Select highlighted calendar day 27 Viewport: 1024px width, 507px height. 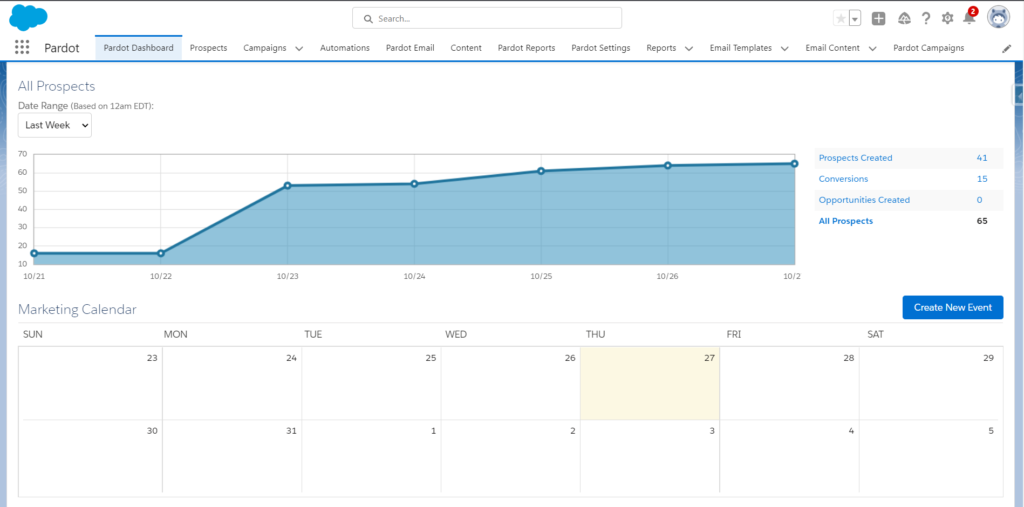[650, 383]
